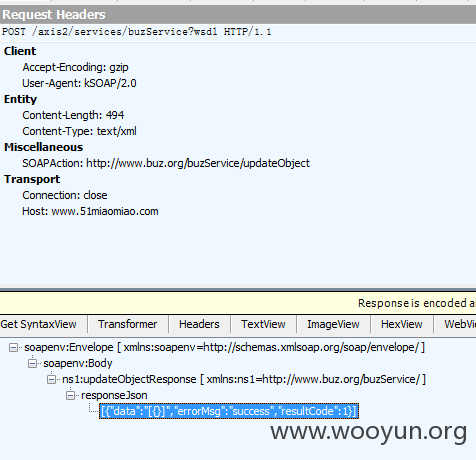Select the Content-Type: text/xml header
The width and height of the screenshot is (476, 460).
79,131
